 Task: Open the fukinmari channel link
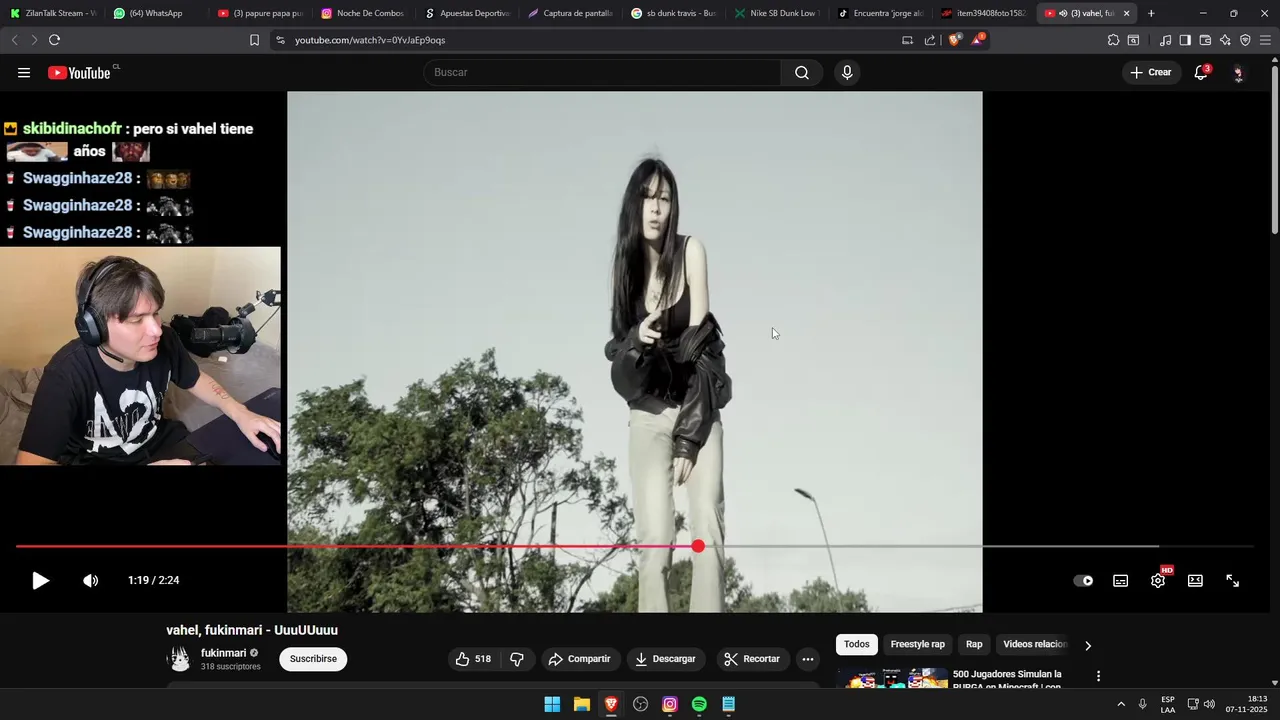(223, 653)
